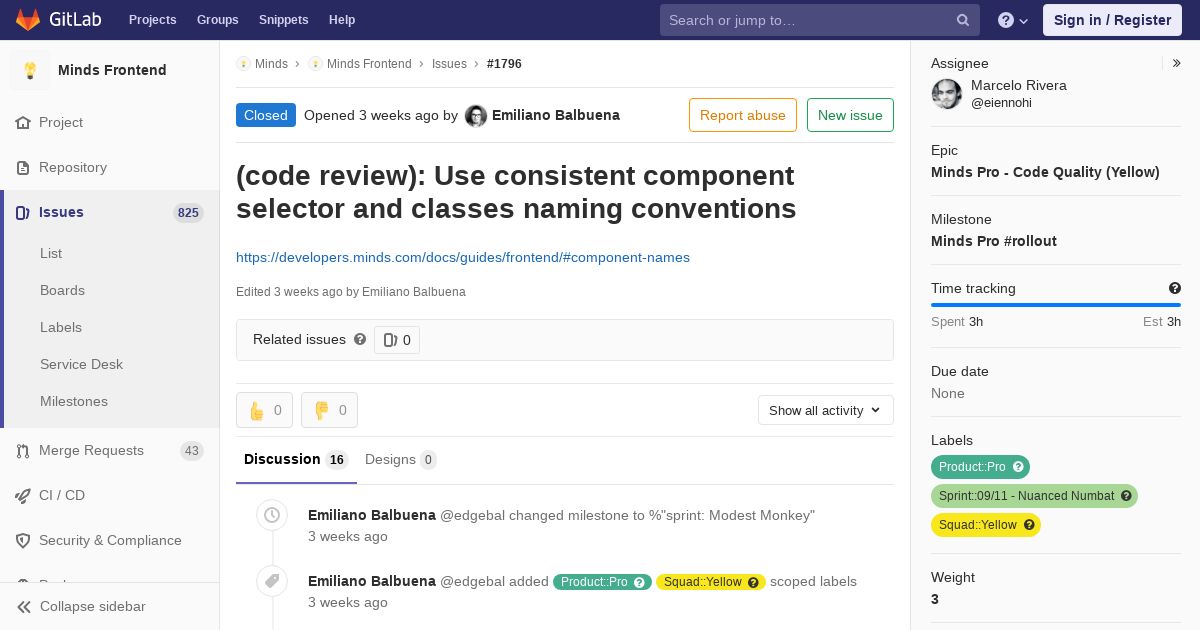Click the @eiennohi assignee username

(1001, 103)
